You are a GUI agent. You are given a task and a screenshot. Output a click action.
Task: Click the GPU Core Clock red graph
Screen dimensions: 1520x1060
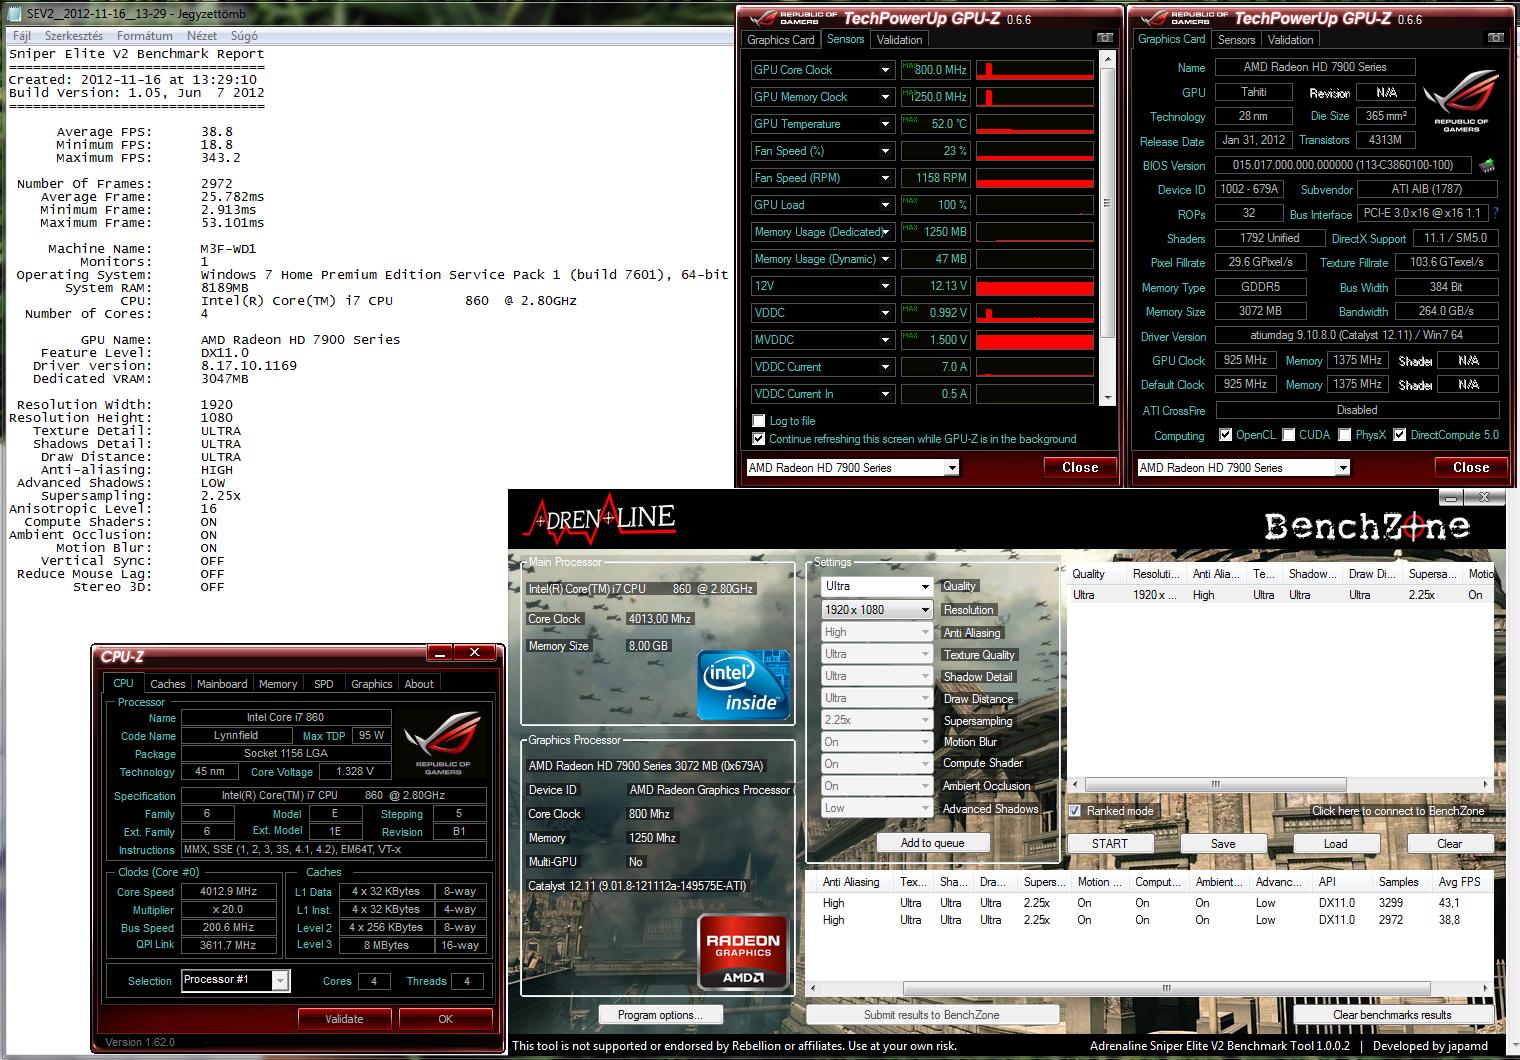point(1034,70)
